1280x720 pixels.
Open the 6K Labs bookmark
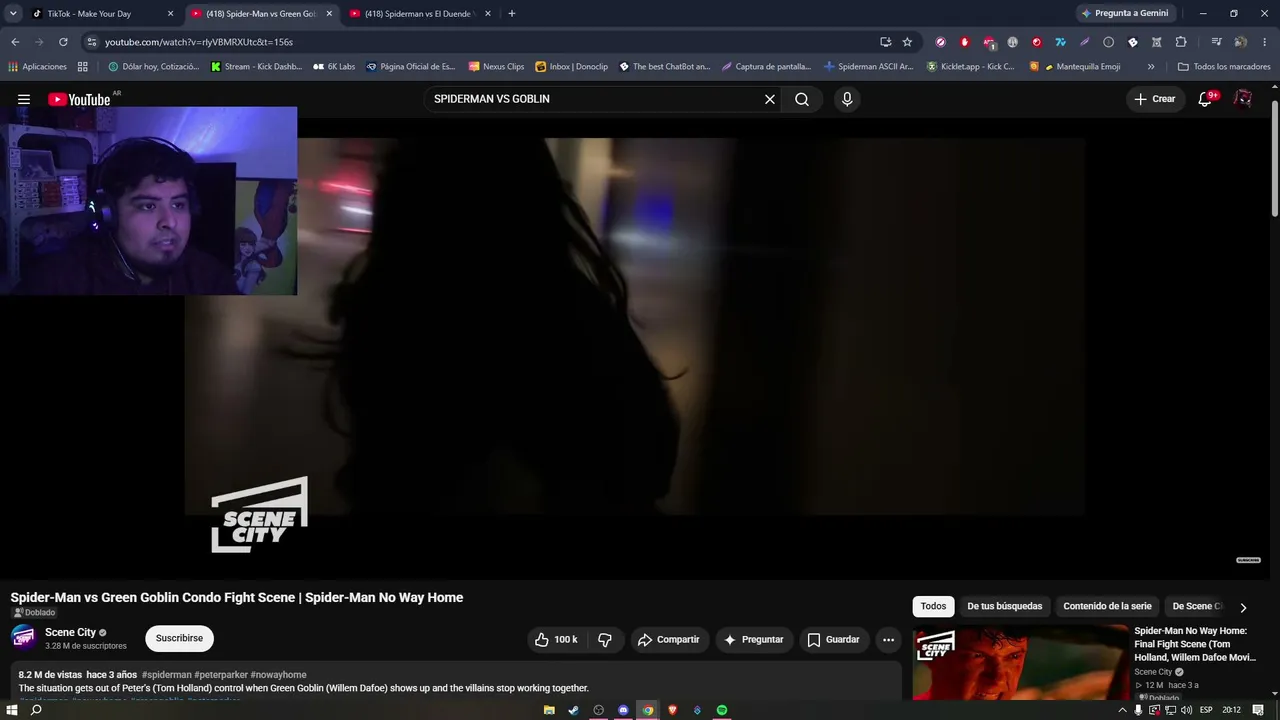(334, 67)
